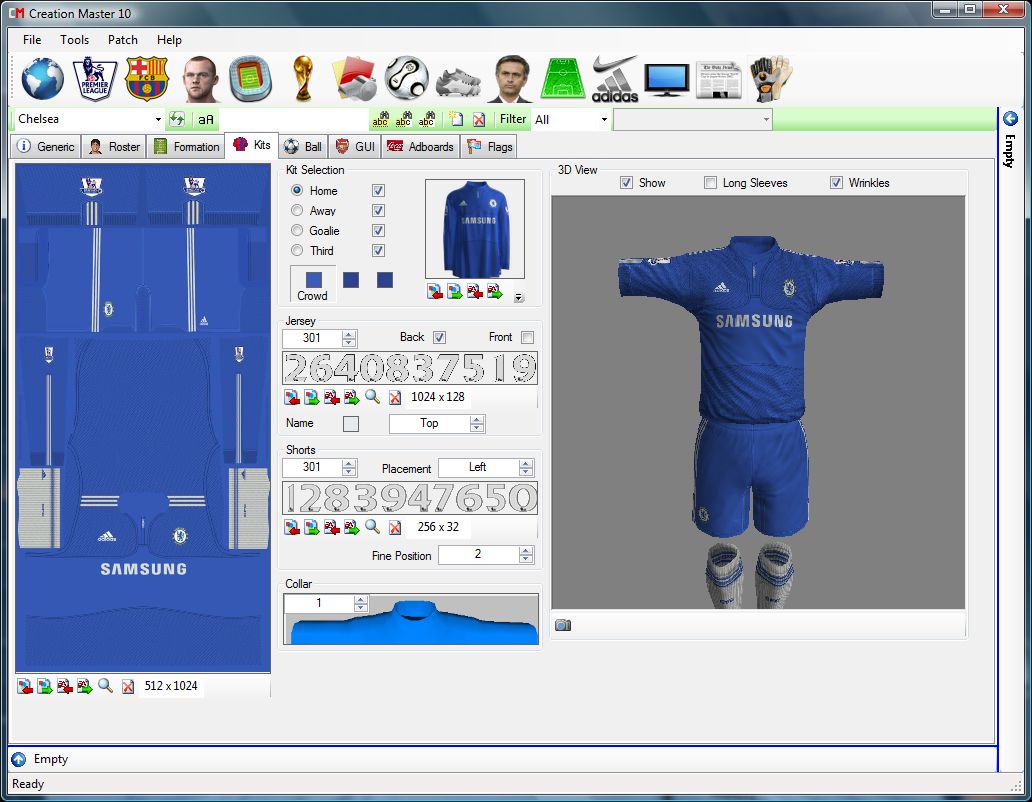Click the Fine Position stepper arrows
Viewport: 1032px width, 802px height.
pyautogui.click(x=525, y=555)
